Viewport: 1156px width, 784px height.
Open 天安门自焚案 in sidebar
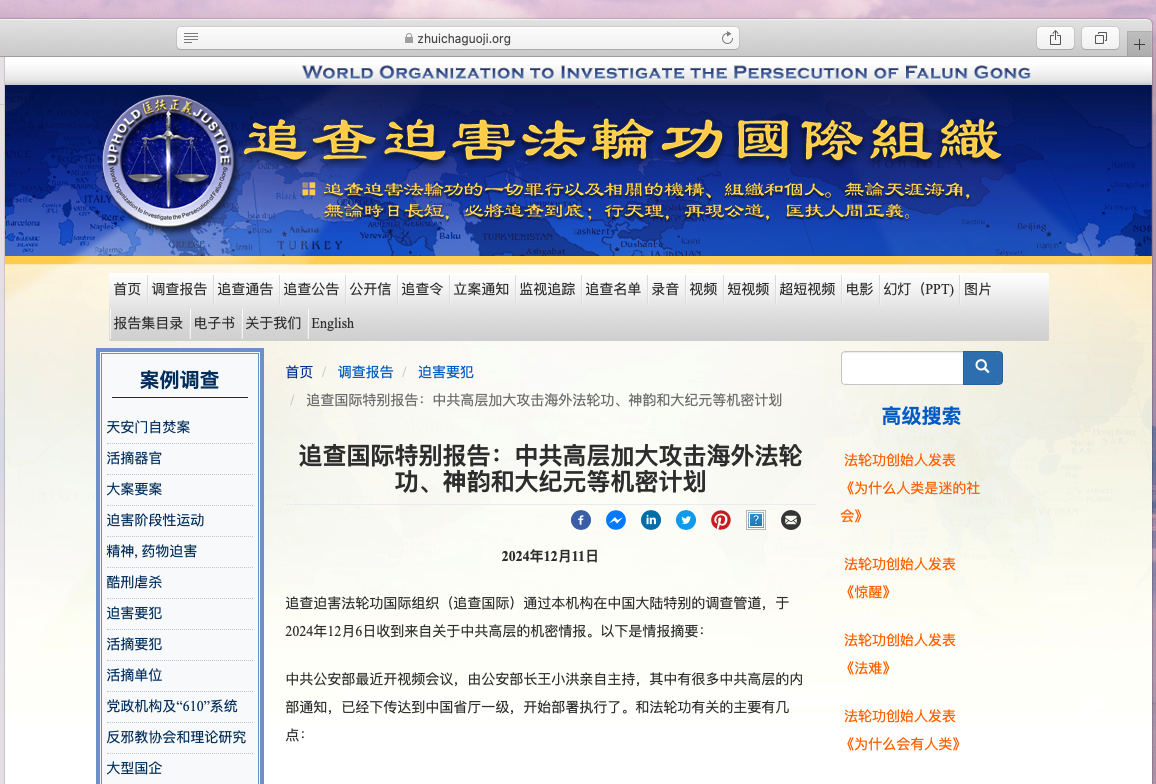click(148, 427)
